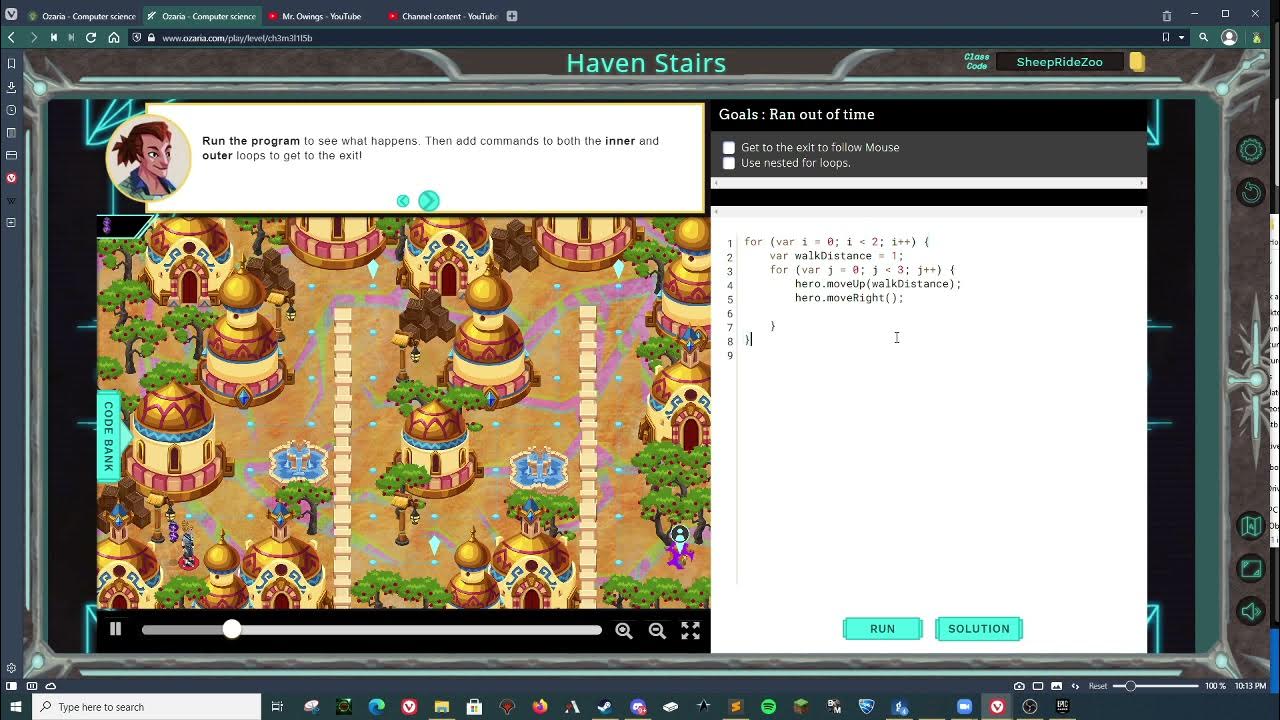Open Steam from the taskbar
This screenshot has height=720, width=1280.
pyautogui.click(x=604, y=707)
